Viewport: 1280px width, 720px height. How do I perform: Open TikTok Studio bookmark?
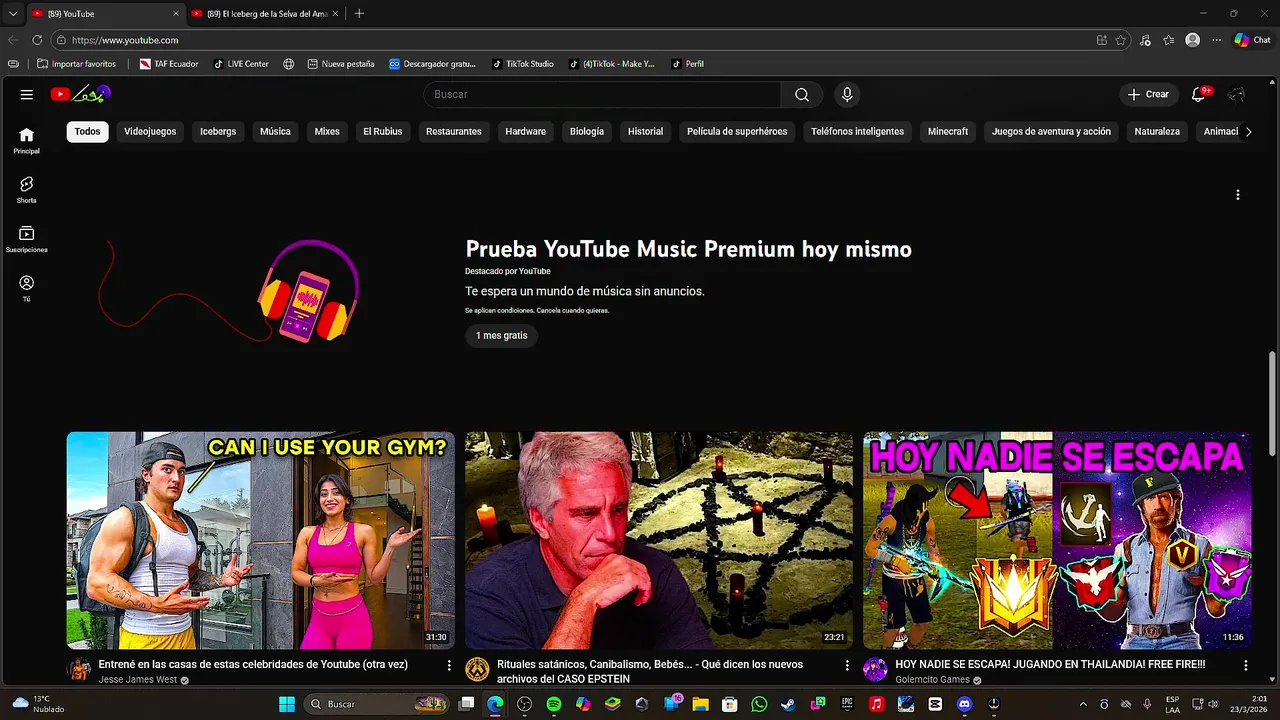point(523,64)
